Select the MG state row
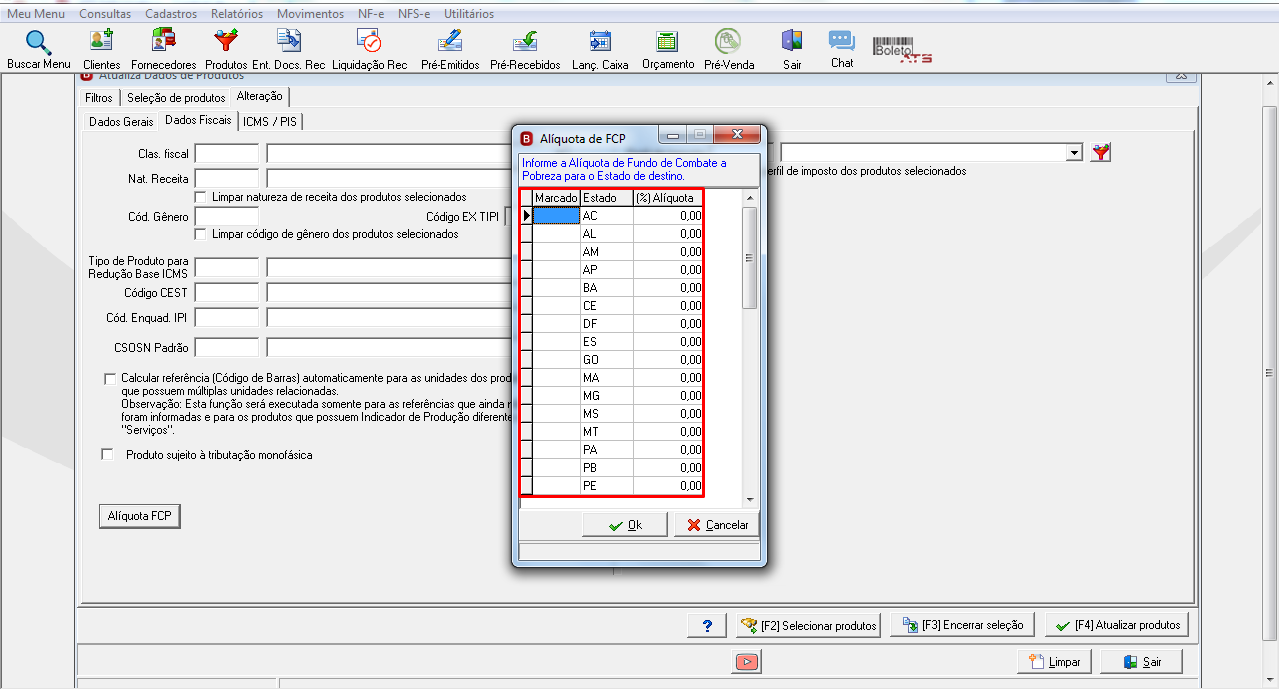Viewport: 1279px width, 691px height. 612,395
